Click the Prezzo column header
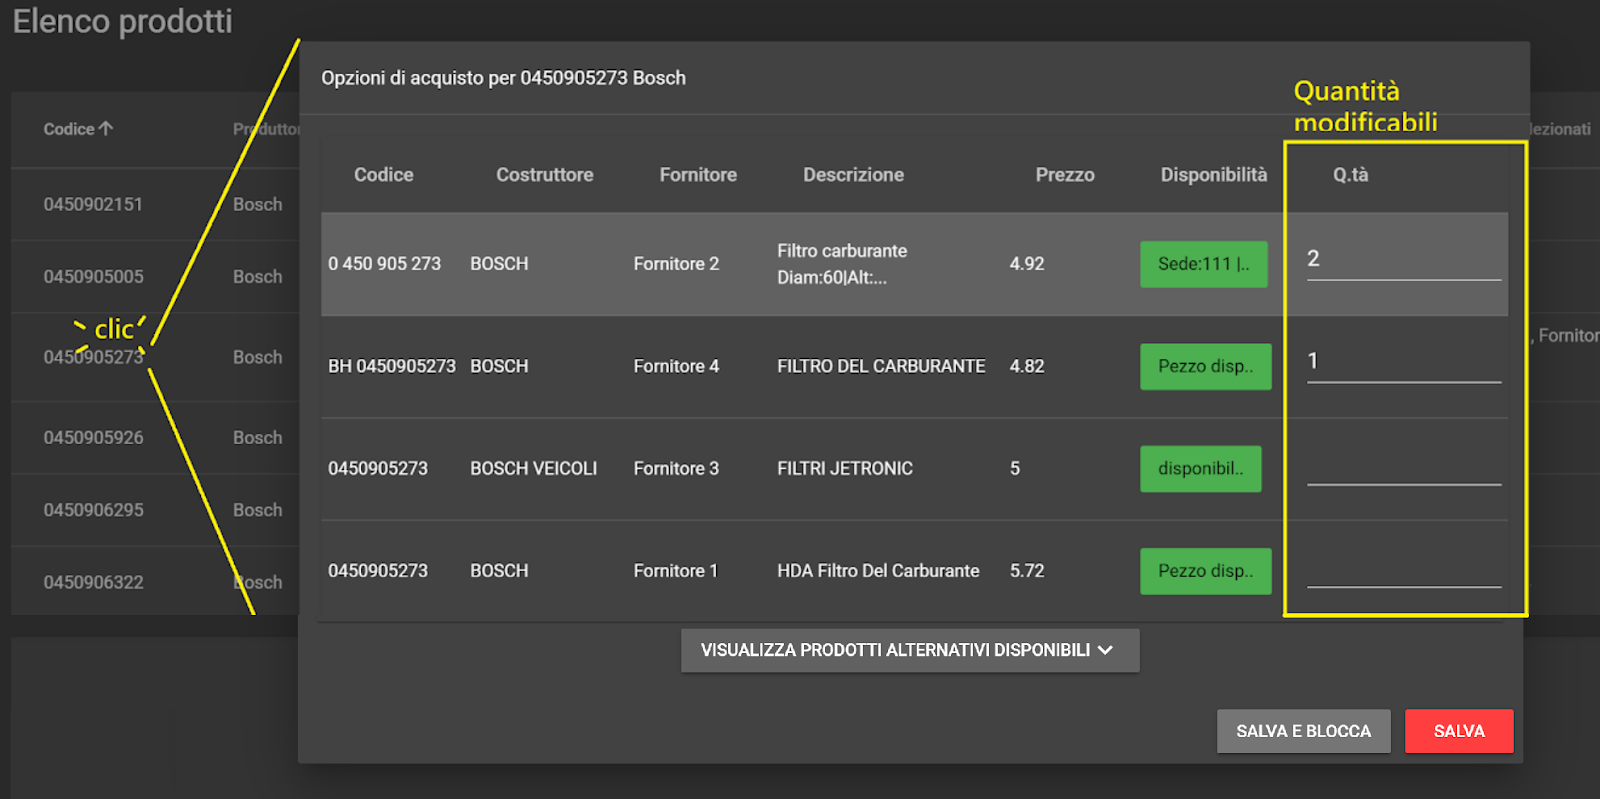 1065,175
